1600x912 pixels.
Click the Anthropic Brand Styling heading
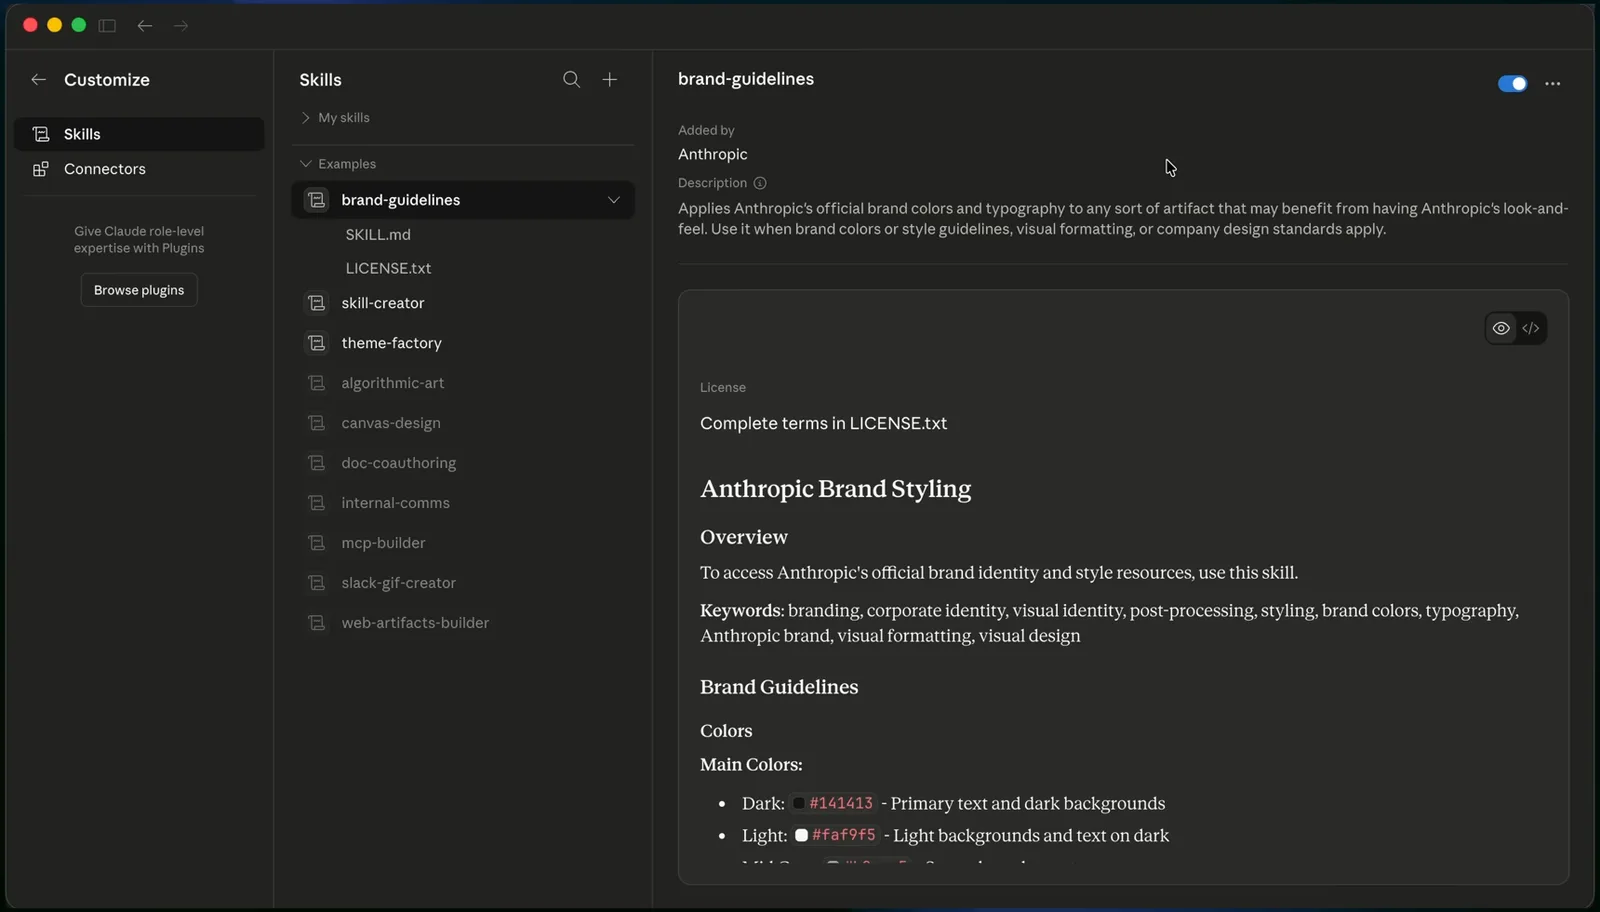[x=836, y=489]
